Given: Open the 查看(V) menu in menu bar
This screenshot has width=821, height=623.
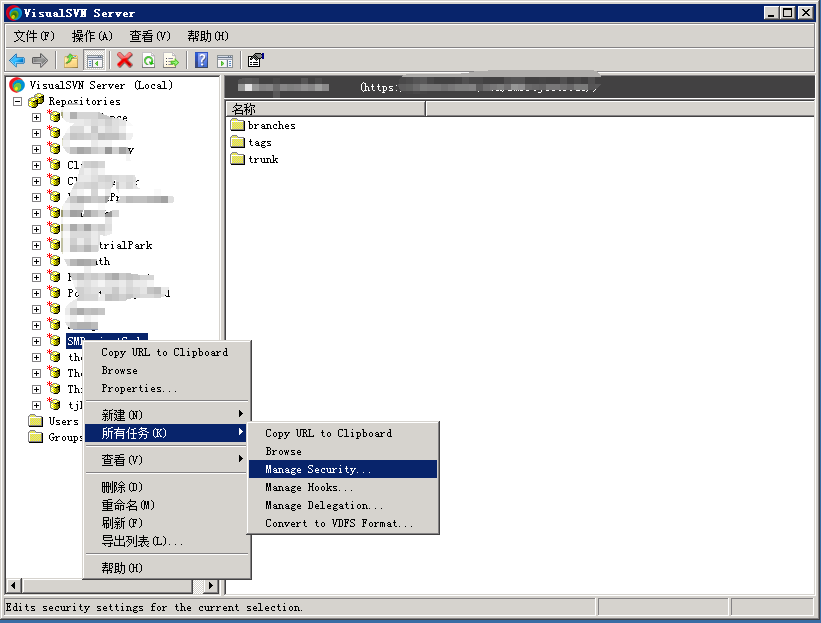Looking at the screenshot, I should [150, 36].
